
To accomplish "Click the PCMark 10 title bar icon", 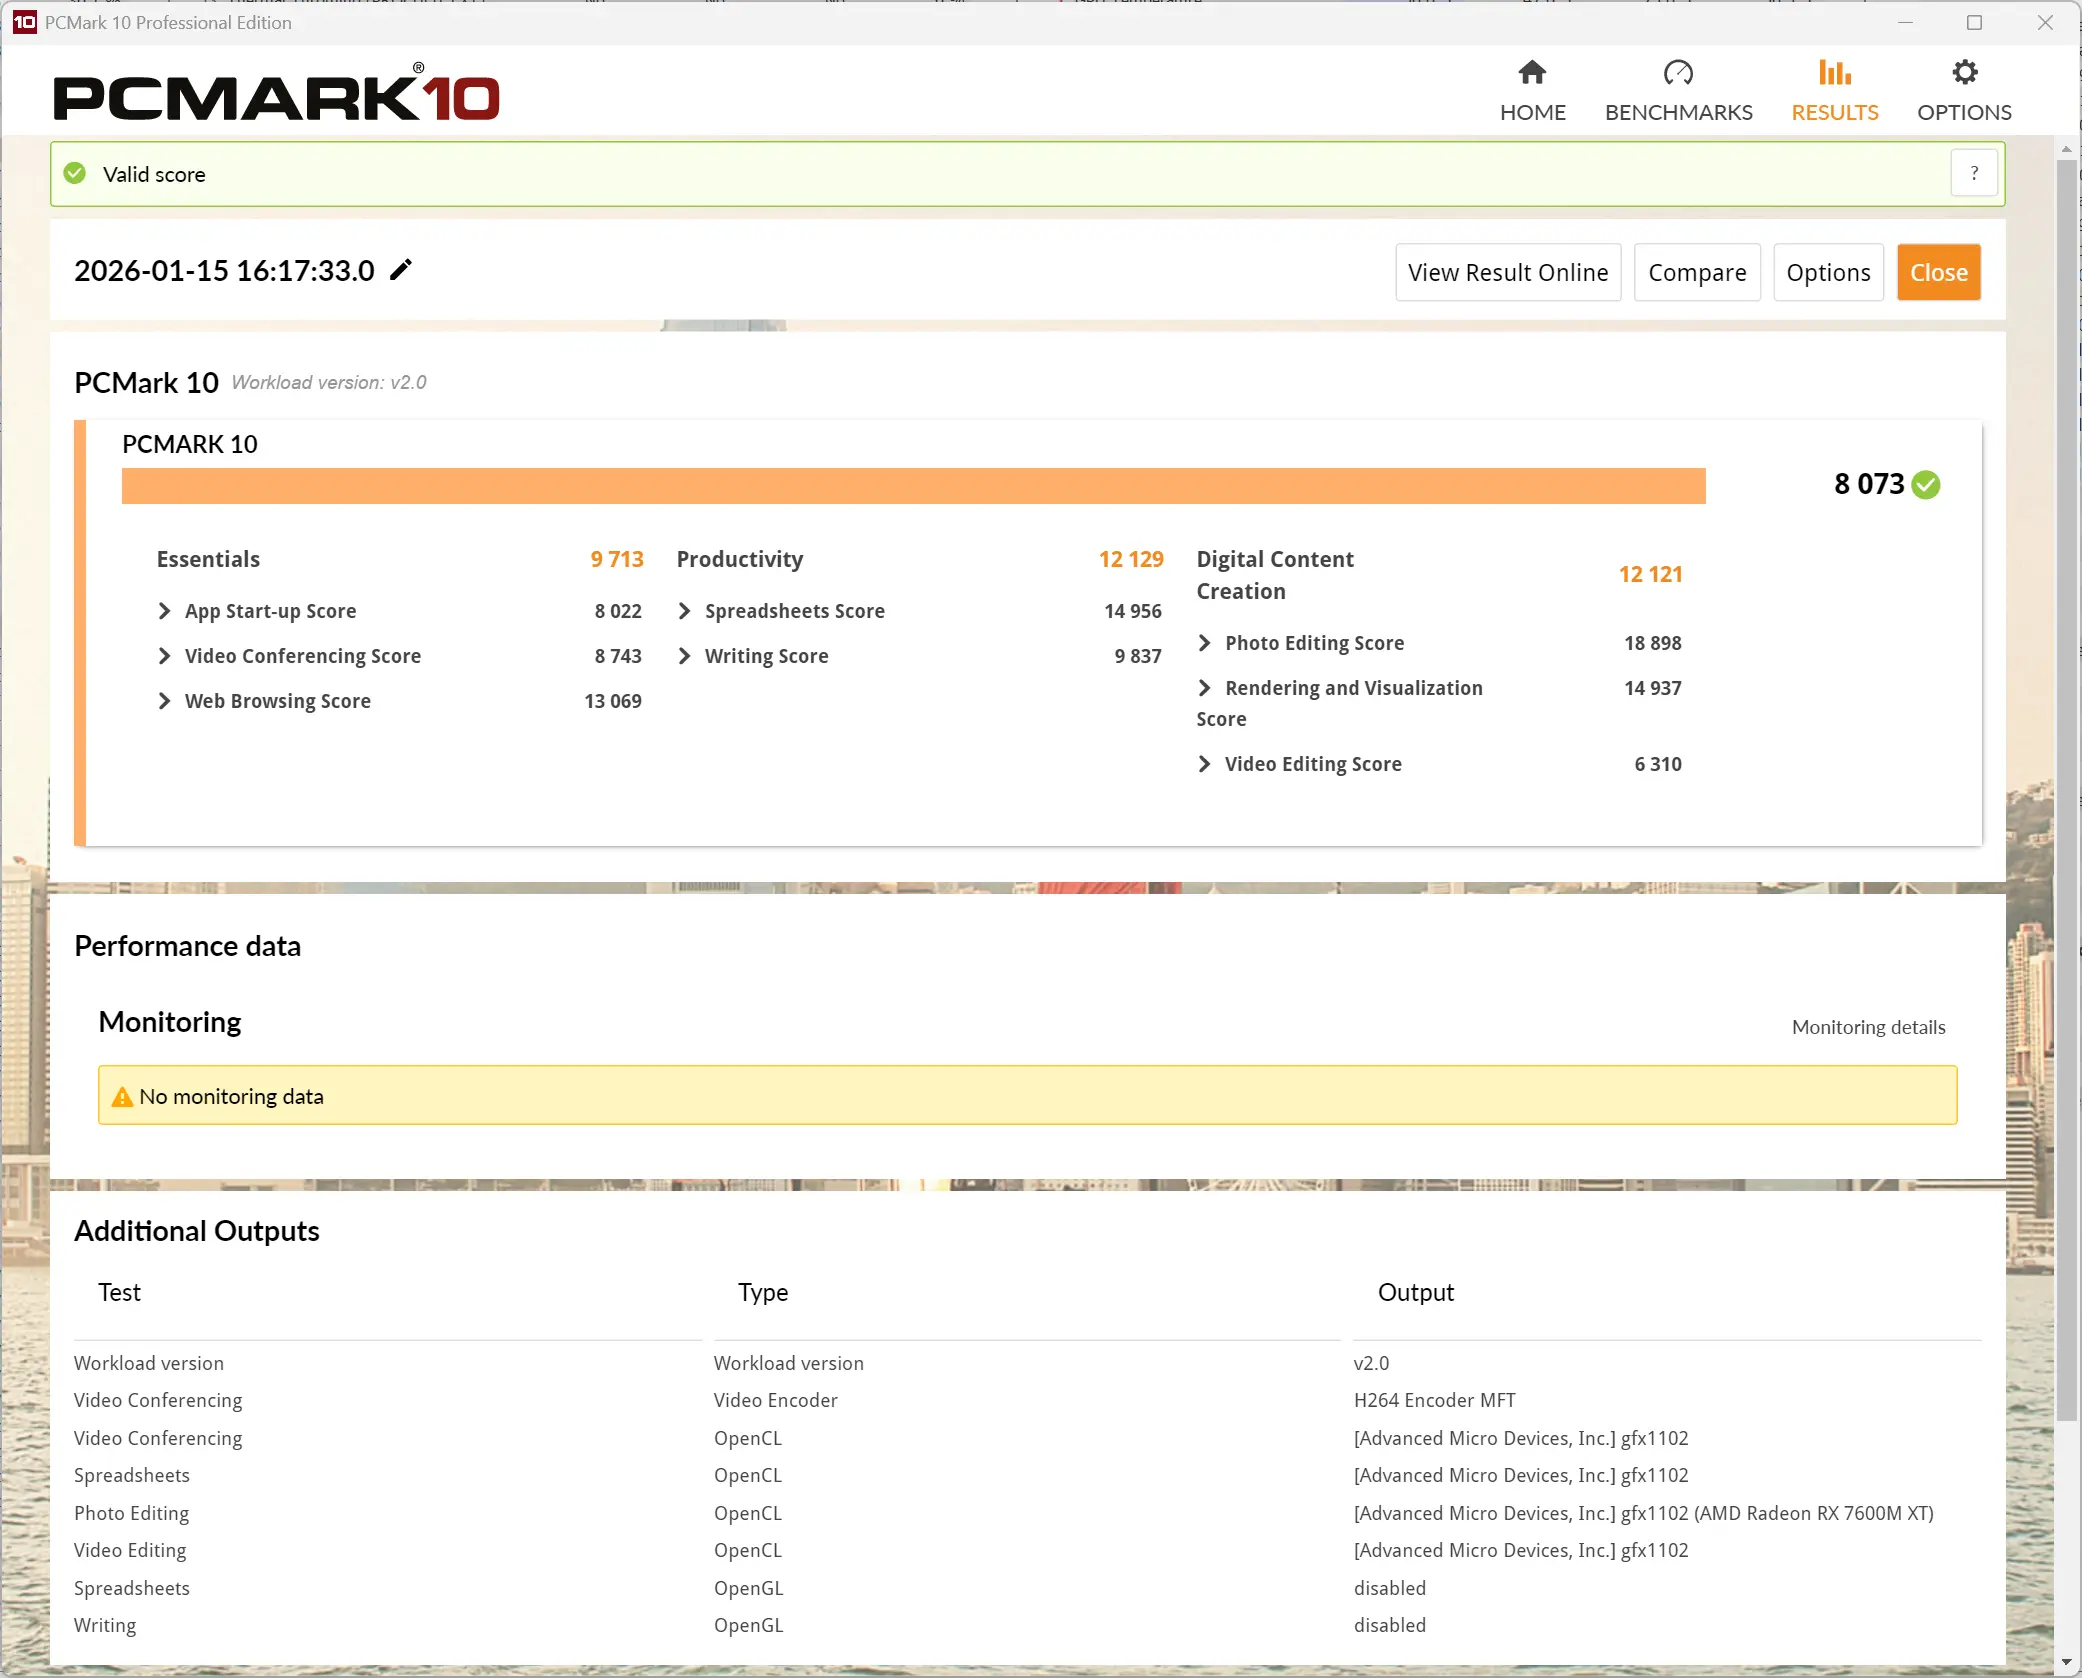I will coord(24,22).
